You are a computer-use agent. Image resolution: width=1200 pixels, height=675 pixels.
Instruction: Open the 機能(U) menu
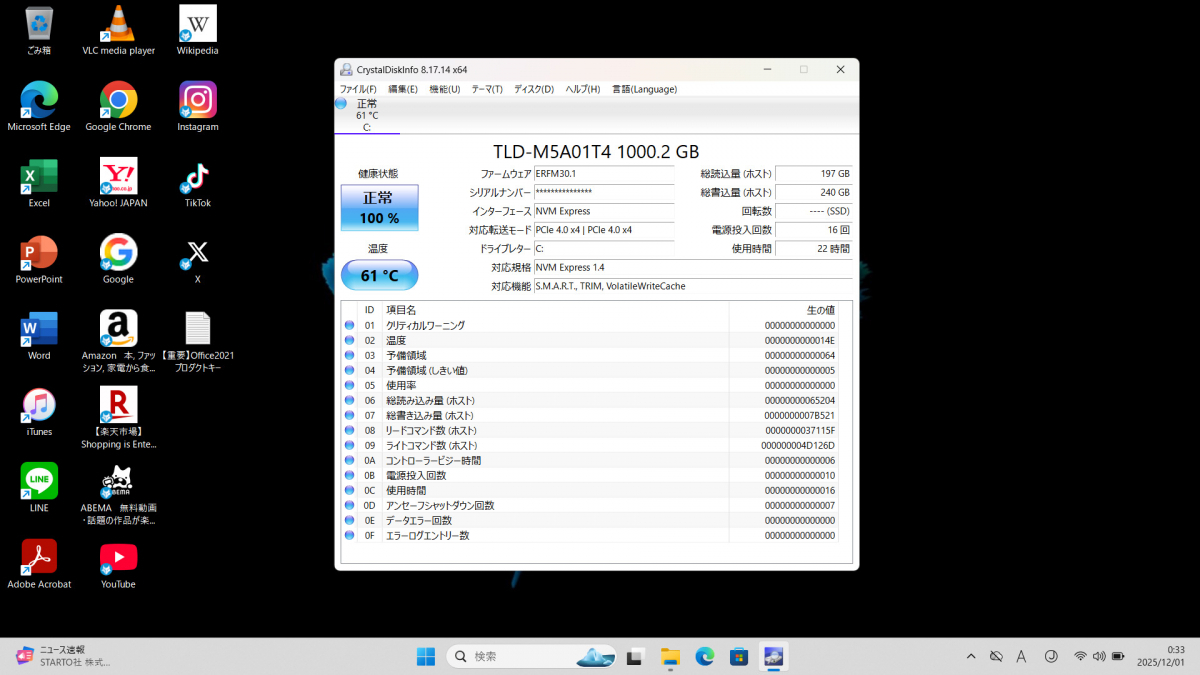(x=444, y=89)
